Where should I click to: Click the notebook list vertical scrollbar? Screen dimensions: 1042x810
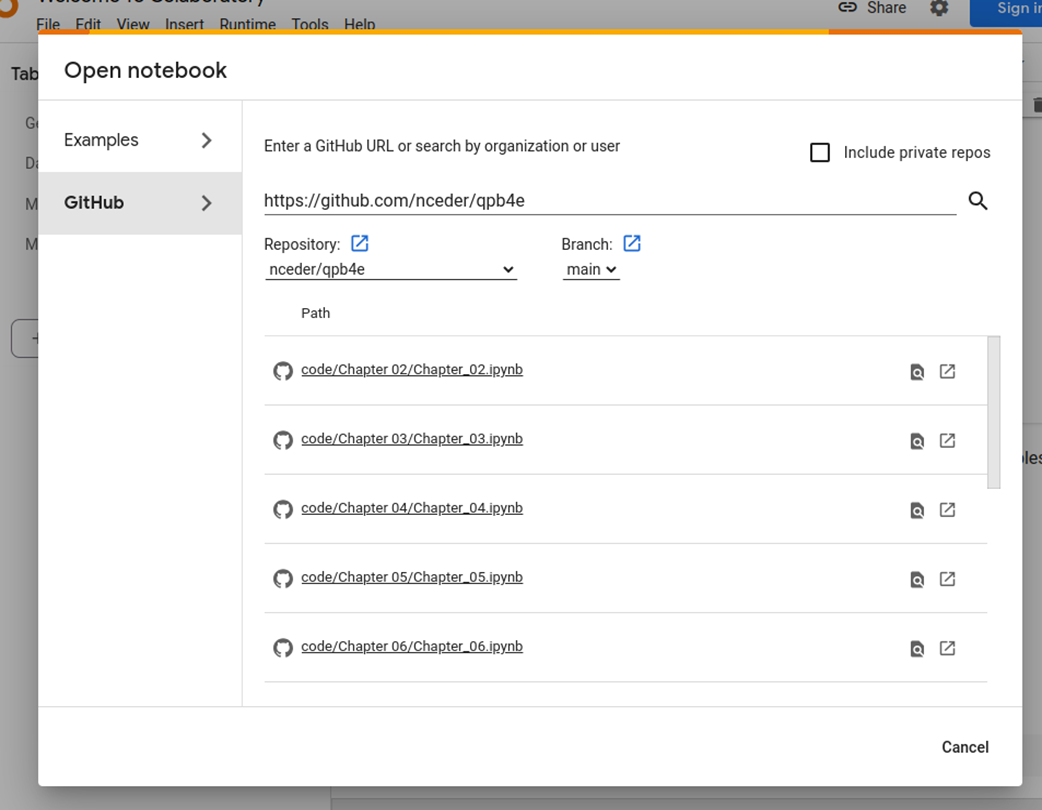coord(993,412)
